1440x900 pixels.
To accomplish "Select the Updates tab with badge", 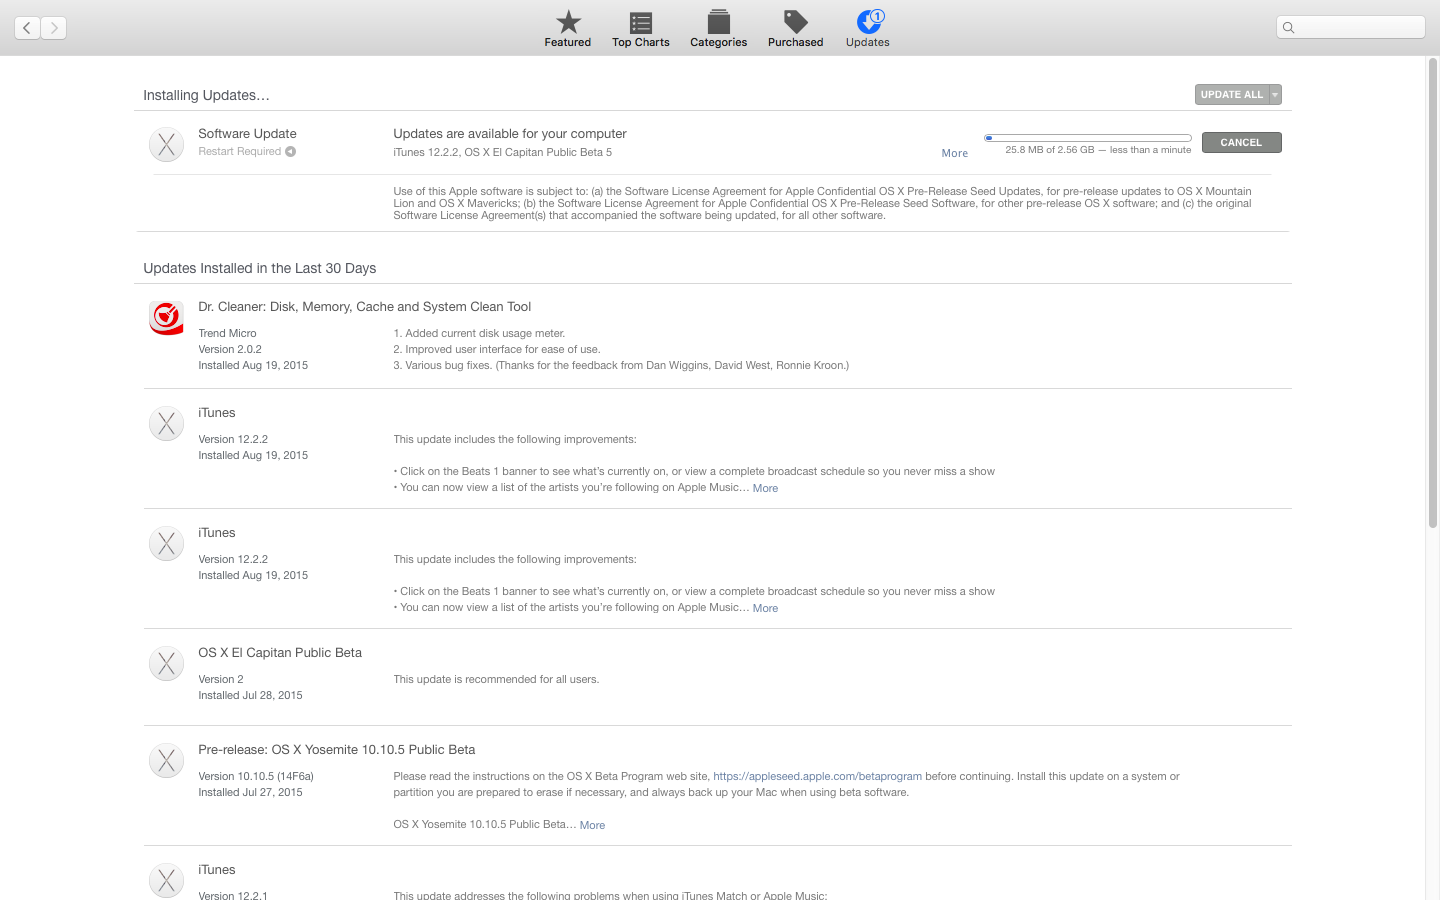I will (x=868, y=28).
